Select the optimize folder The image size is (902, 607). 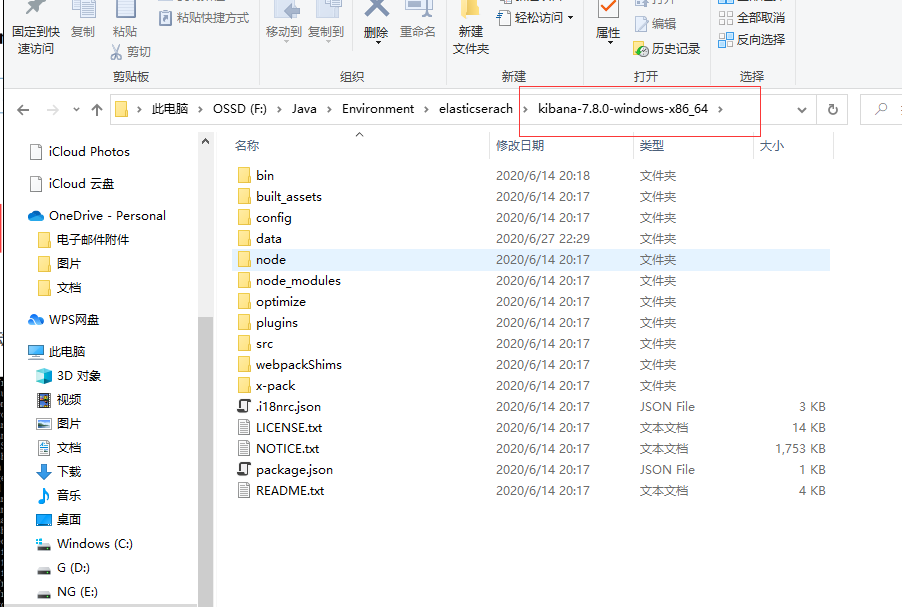point(530,301)
